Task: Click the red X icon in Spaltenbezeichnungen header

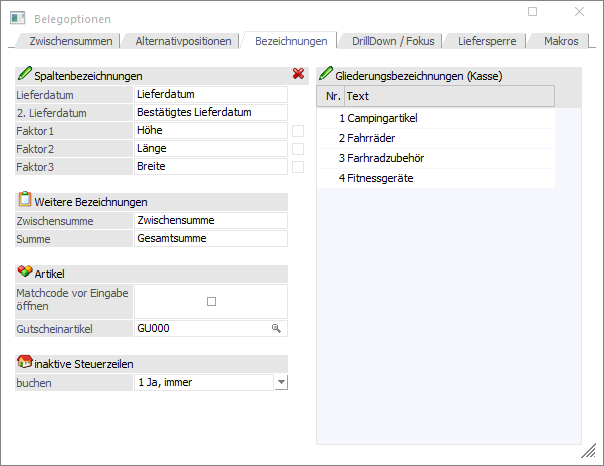Action: [x=298, y=74]
